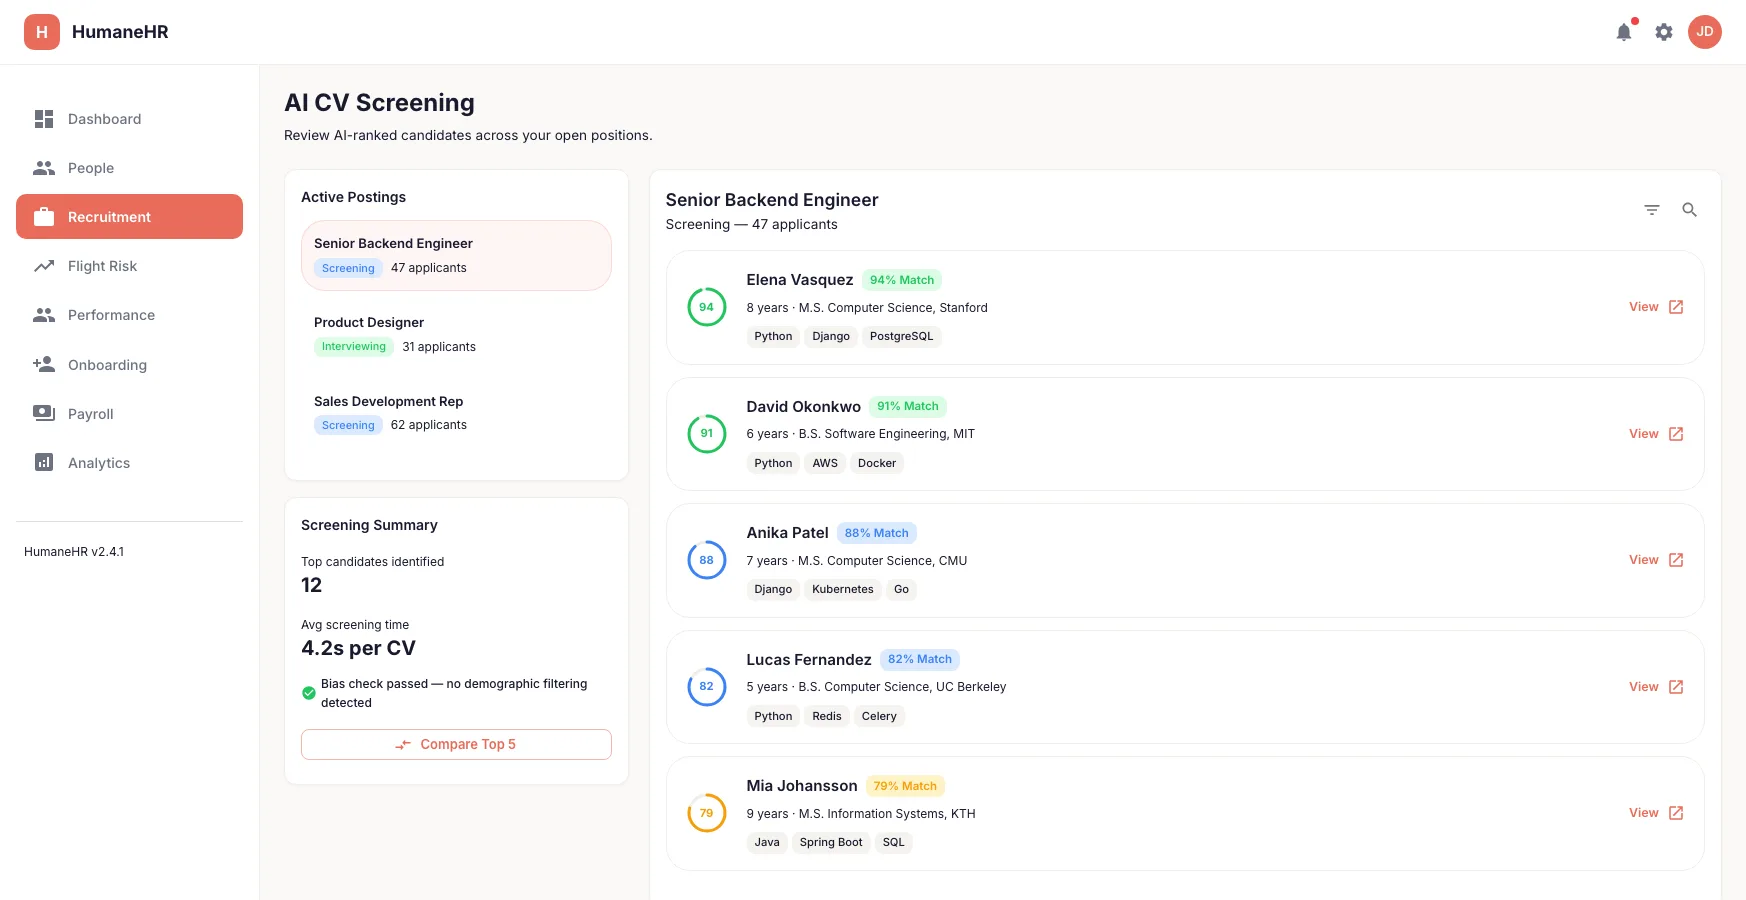Click Anika Patel's 88 score ring

coord(707,560)
